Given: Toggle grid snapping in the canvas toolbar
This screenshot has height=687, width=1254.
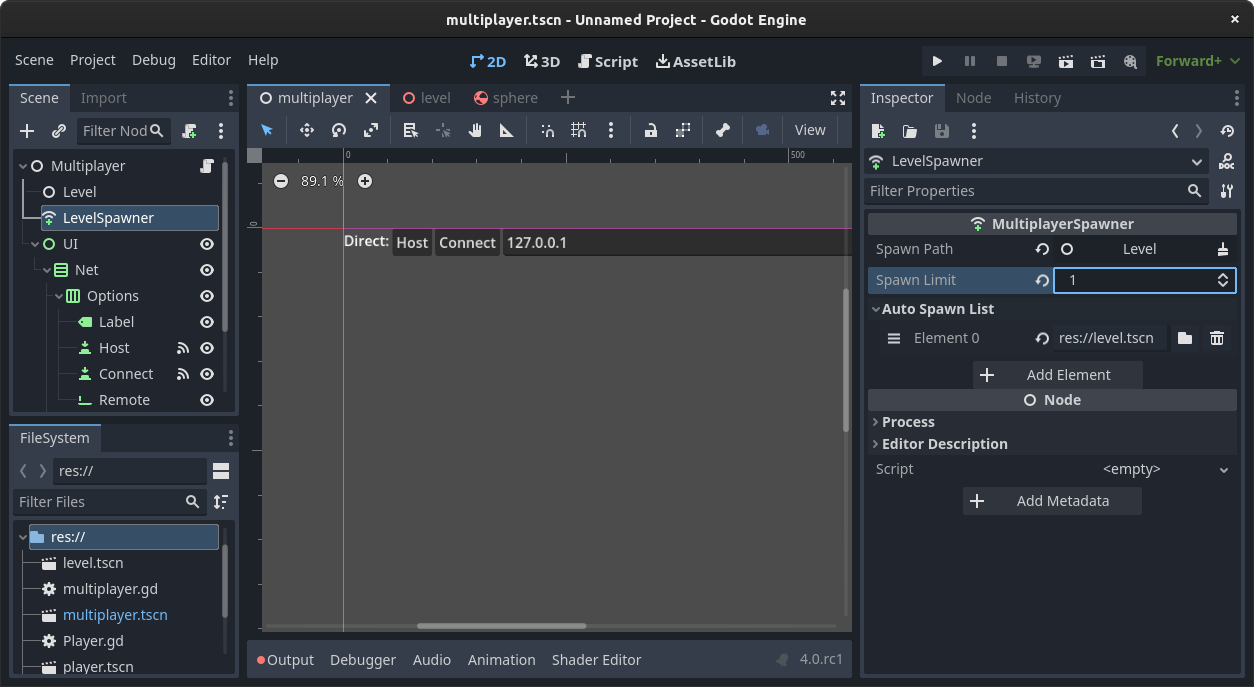Looking at the screenshot, I should [x=578, y=130].
